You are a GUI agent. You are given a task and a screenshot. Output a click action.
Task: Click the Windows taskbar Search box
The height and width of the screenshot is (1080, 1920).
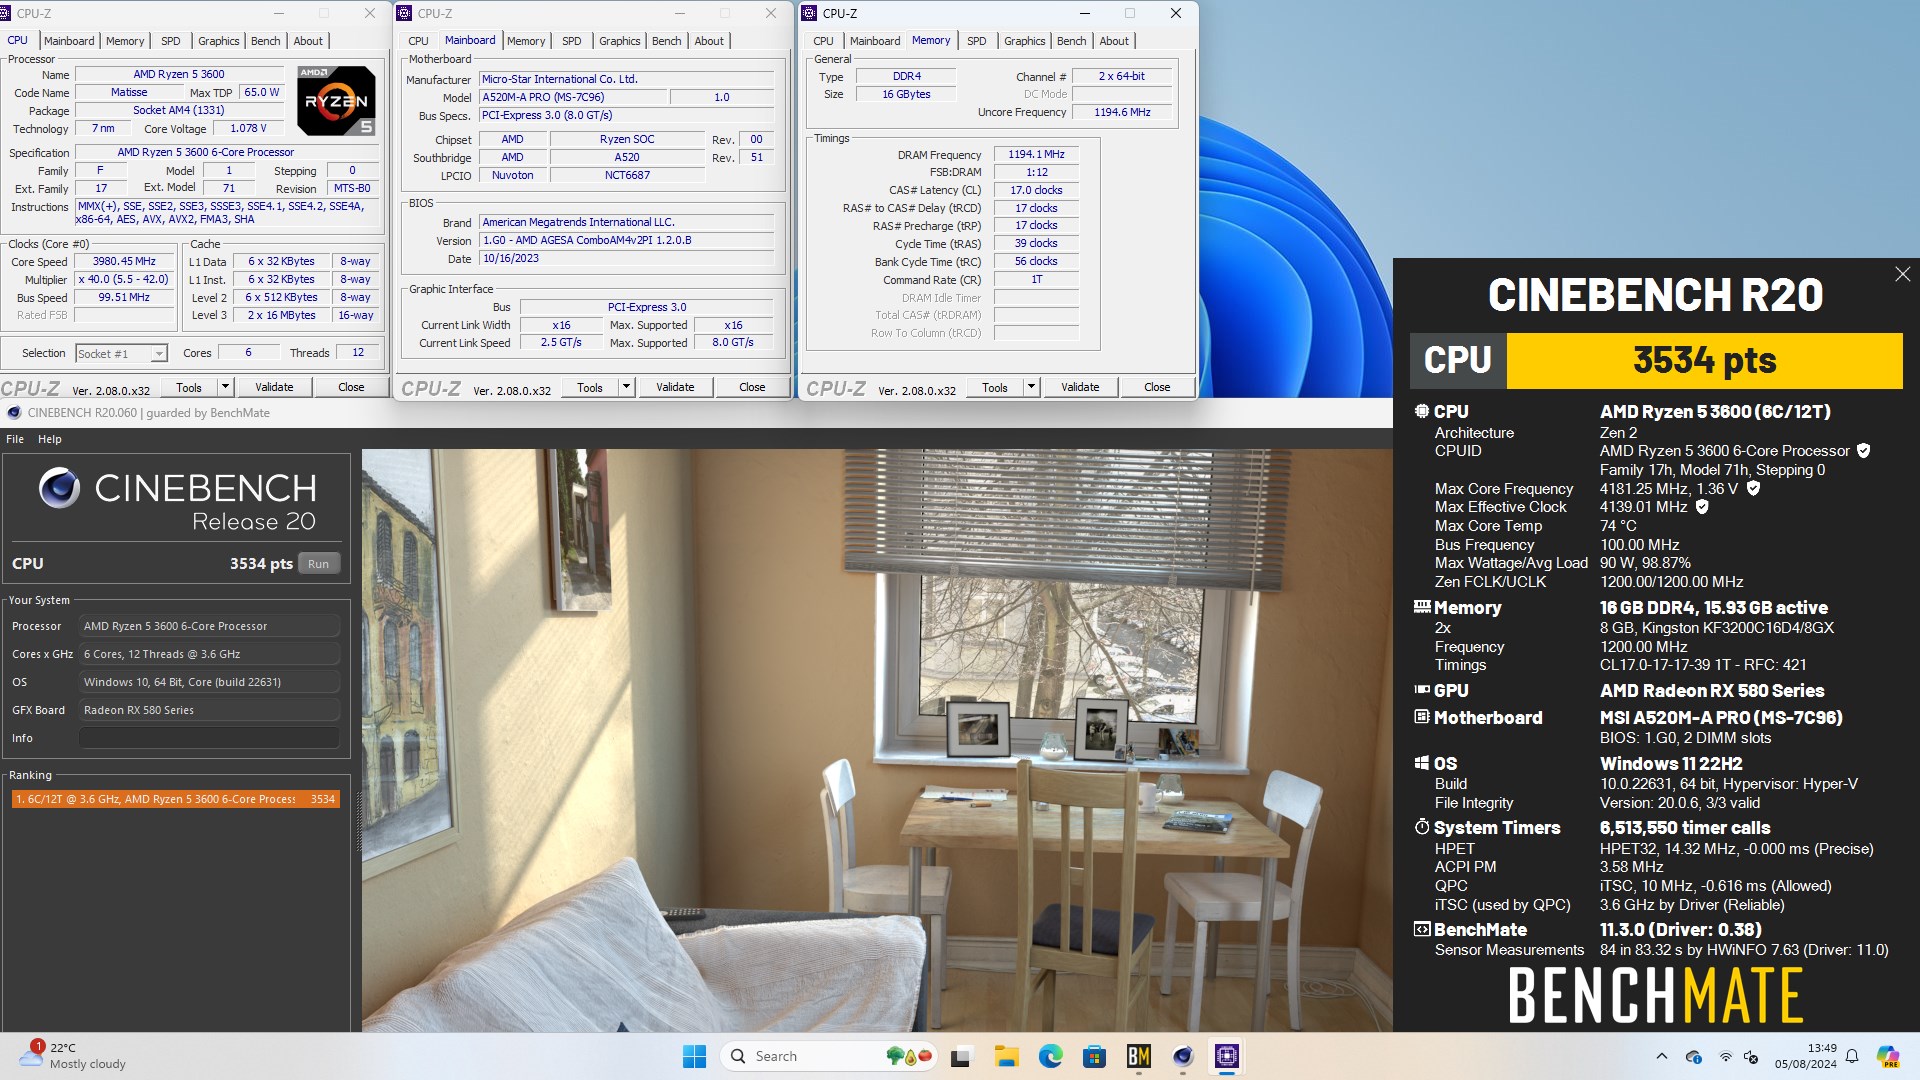pyautogui.click(x=828, y=1056)
